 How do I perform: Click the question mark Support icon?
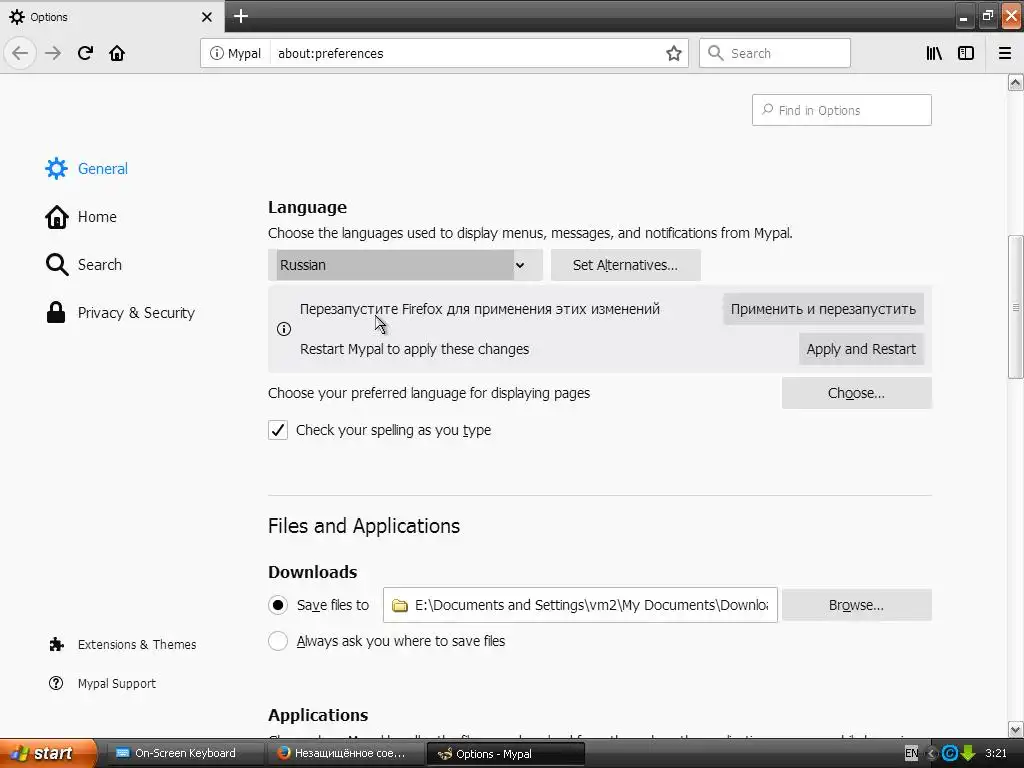tap(56, 683)
